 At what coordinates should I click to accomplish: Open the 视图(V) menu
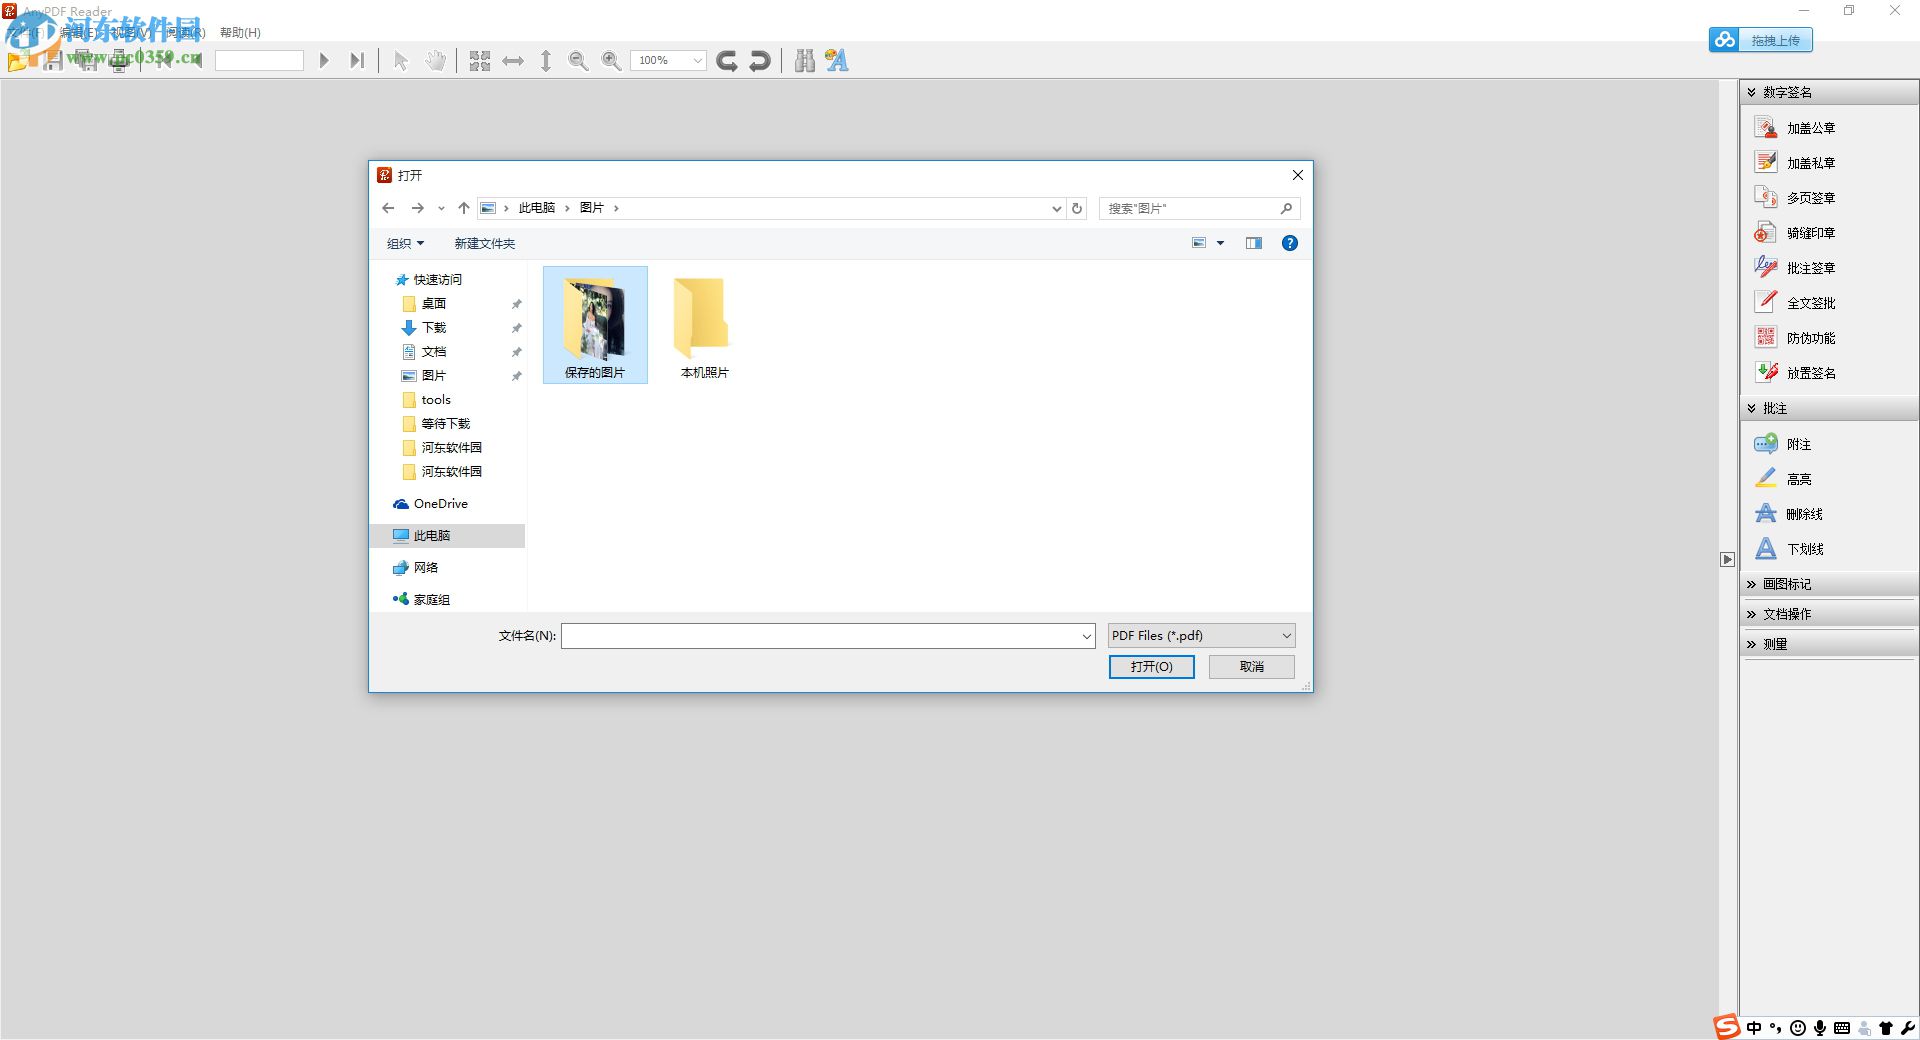(128, 32)
